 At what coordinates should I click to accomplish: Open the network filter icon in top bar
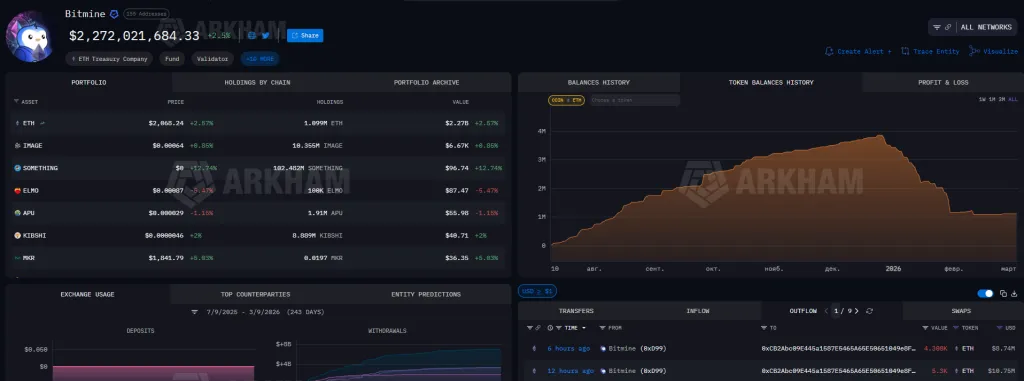(x=936, y=27)
